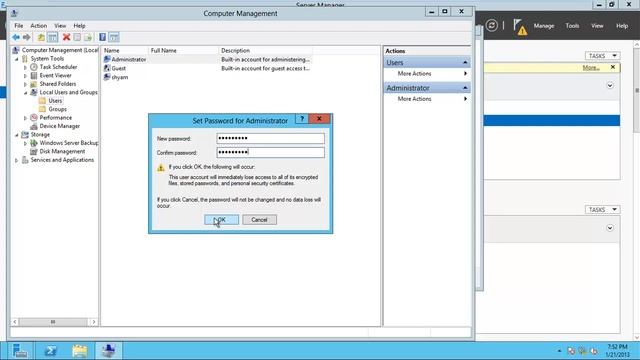Open the upper TASKS dropdown in Server Manager
This screenshot has width=640, height=360.
[602, 56]
